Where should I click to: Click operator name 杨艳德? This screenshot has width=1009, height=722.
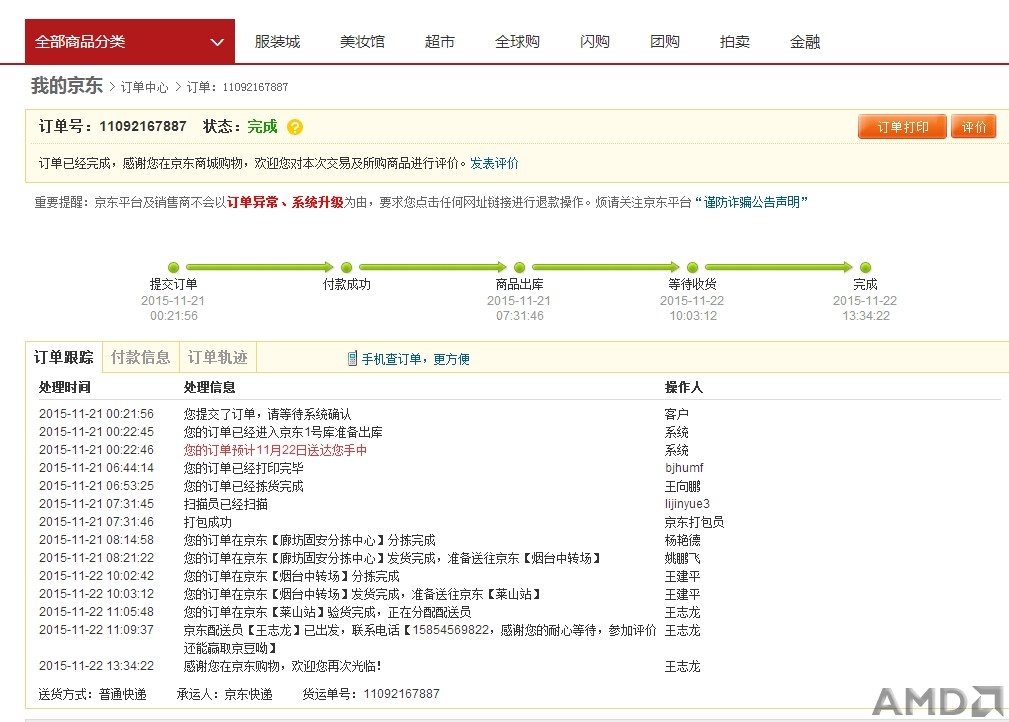coord(682,540)
